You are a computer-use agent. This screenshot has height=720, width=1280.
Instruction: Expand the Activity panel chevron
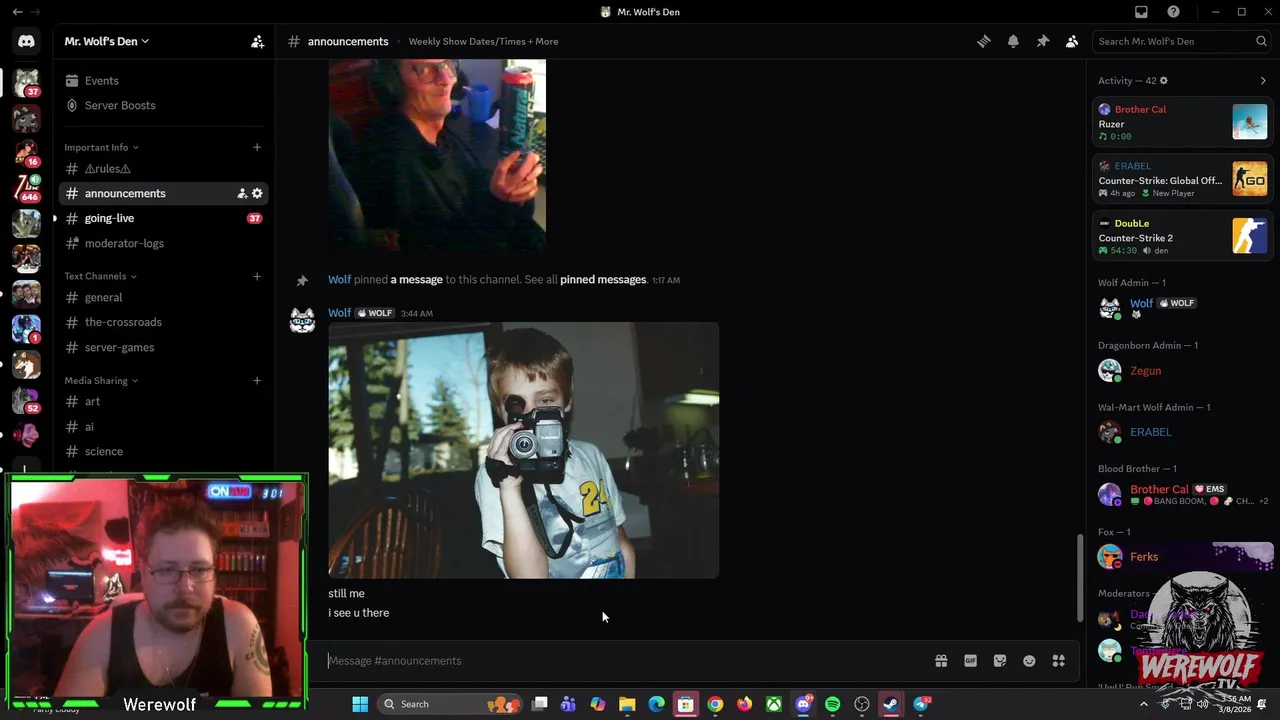coord(1263,80)
